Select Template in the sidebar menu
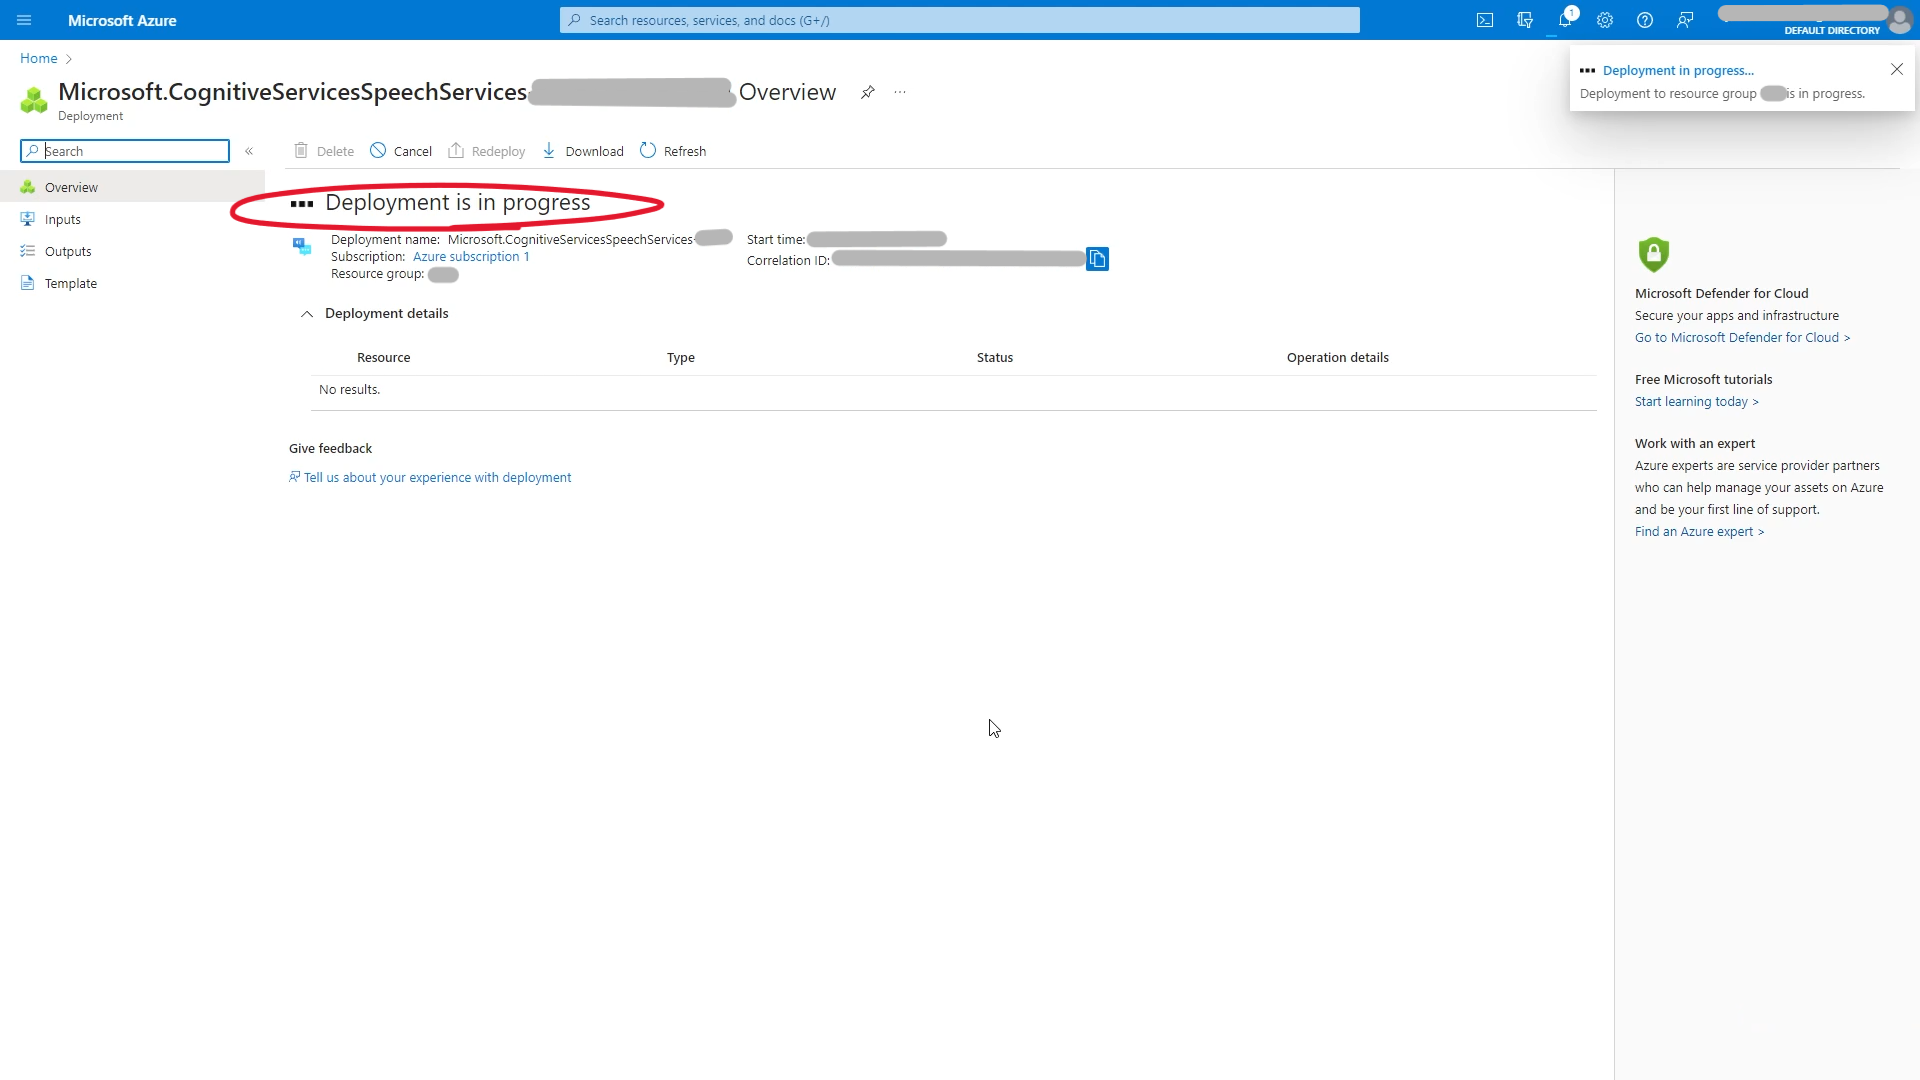Image resolution: width=1920 pixels, height=1080 pixels. click(x=70, y=283)
